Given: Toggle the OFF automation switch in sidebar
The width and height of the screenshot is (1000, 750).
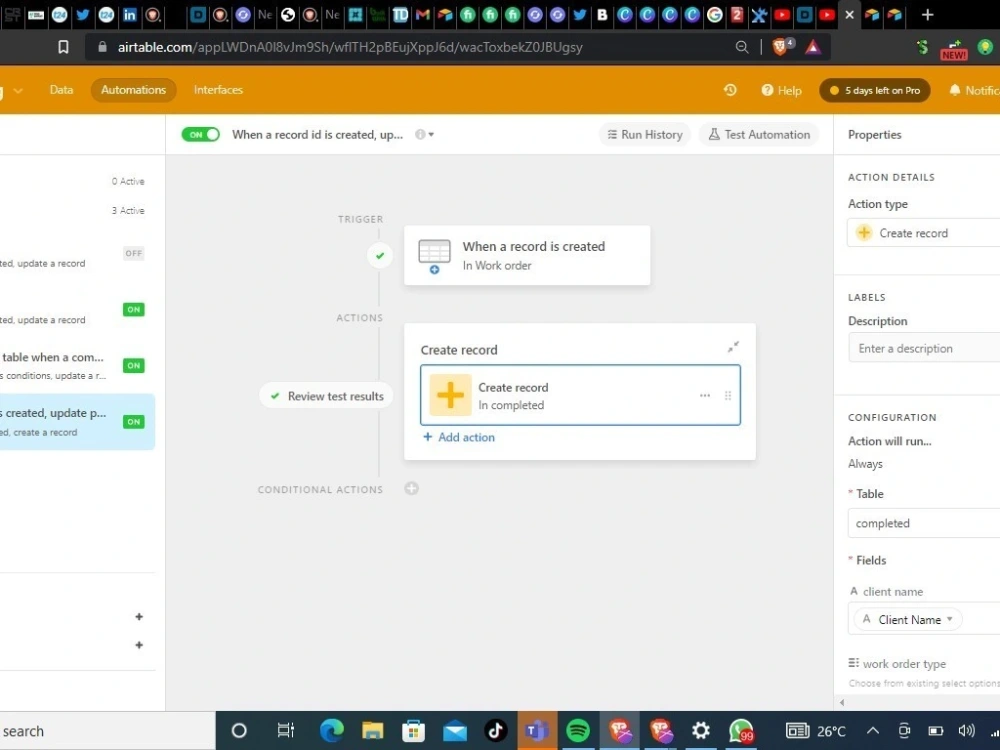Looking at the screenshot, I should [x=133, y=253].
